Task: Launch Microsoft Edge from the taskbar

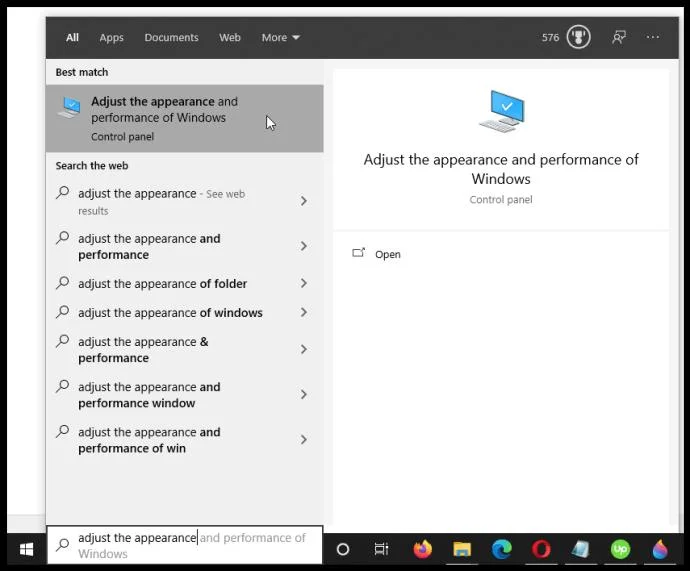Action: click(x=502, y=549)
